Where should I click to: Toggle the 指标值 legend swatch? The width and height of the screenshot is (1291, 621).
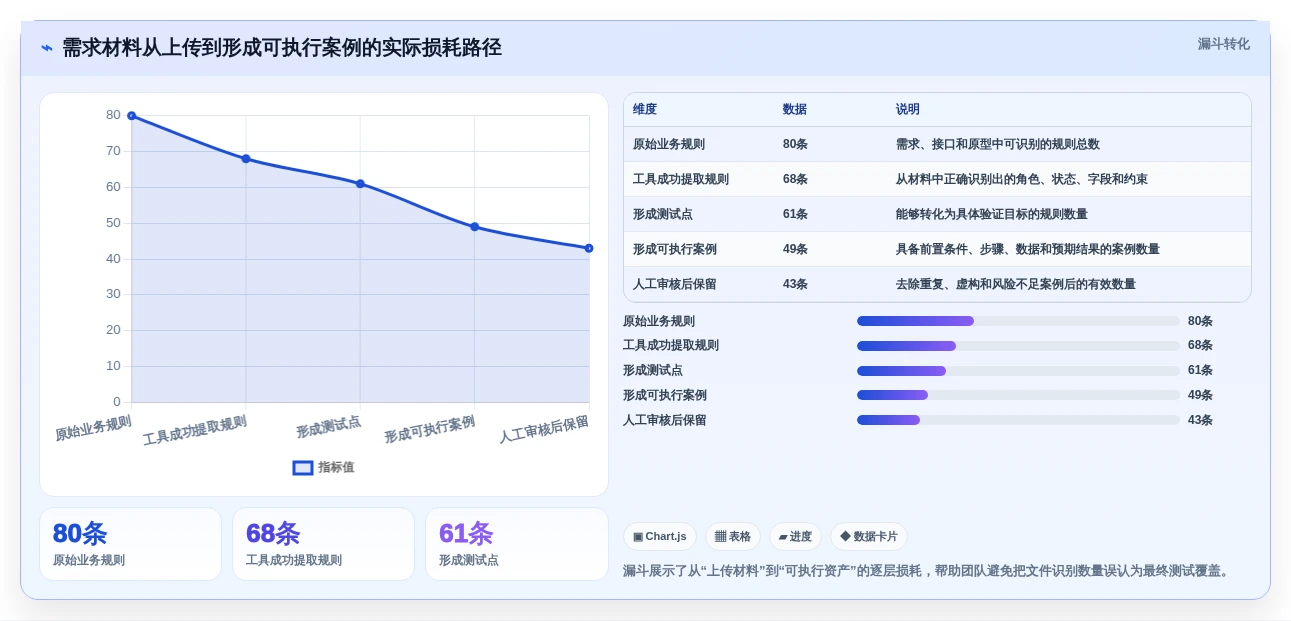tap(303, 467)
